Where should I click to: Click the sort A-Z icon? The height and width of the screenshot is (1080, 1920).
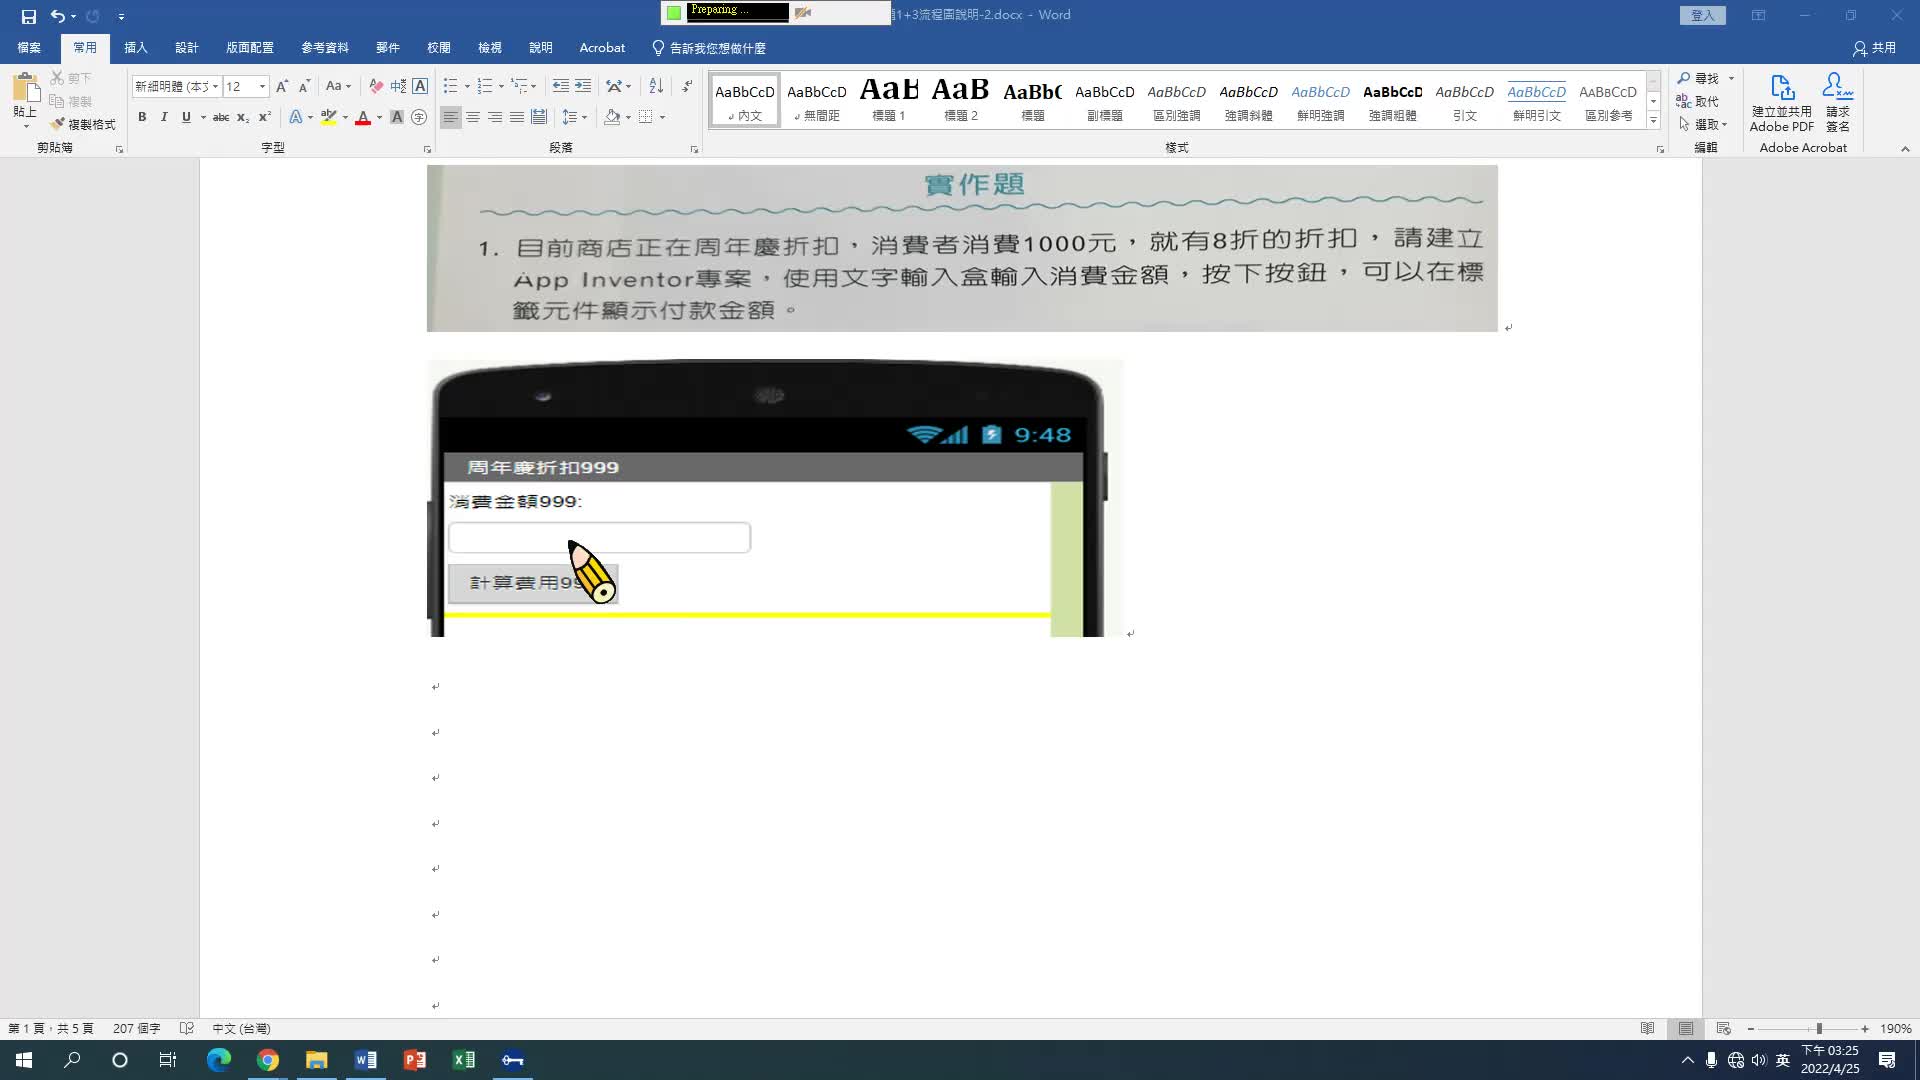(656, 86)
